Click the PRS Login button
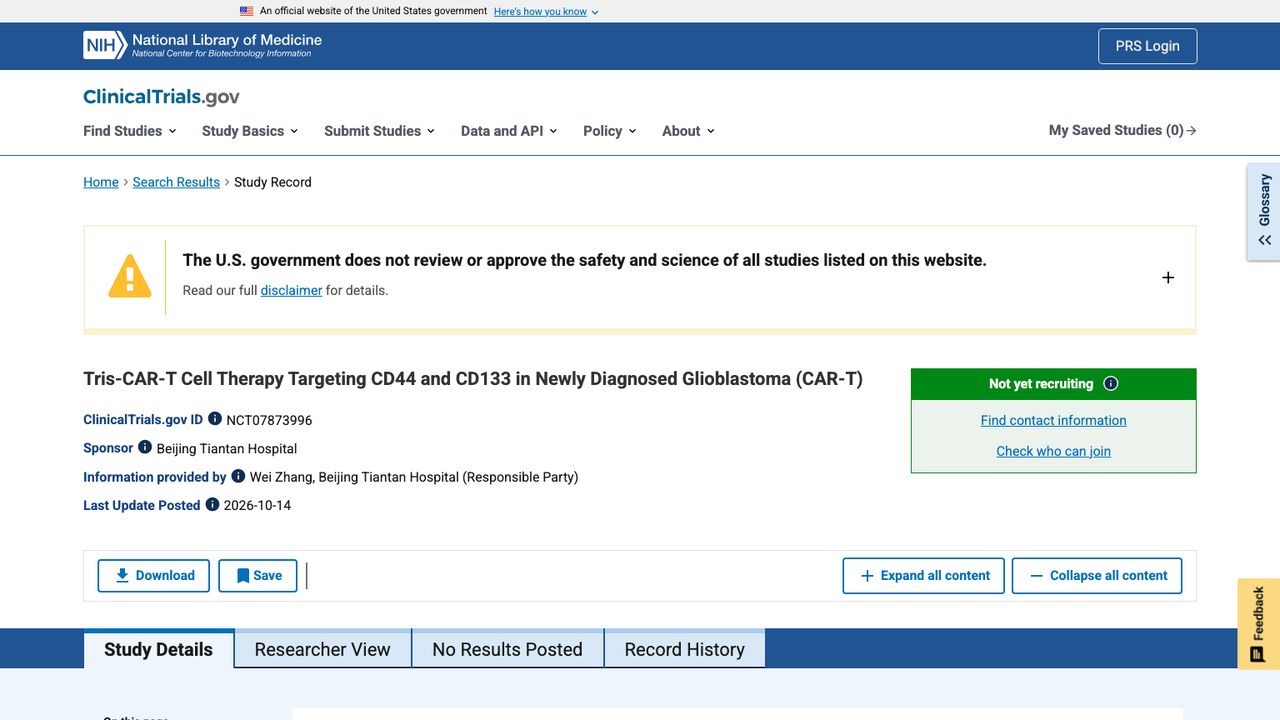This screenshot has height=720, width=1280. coord(1147,46)
